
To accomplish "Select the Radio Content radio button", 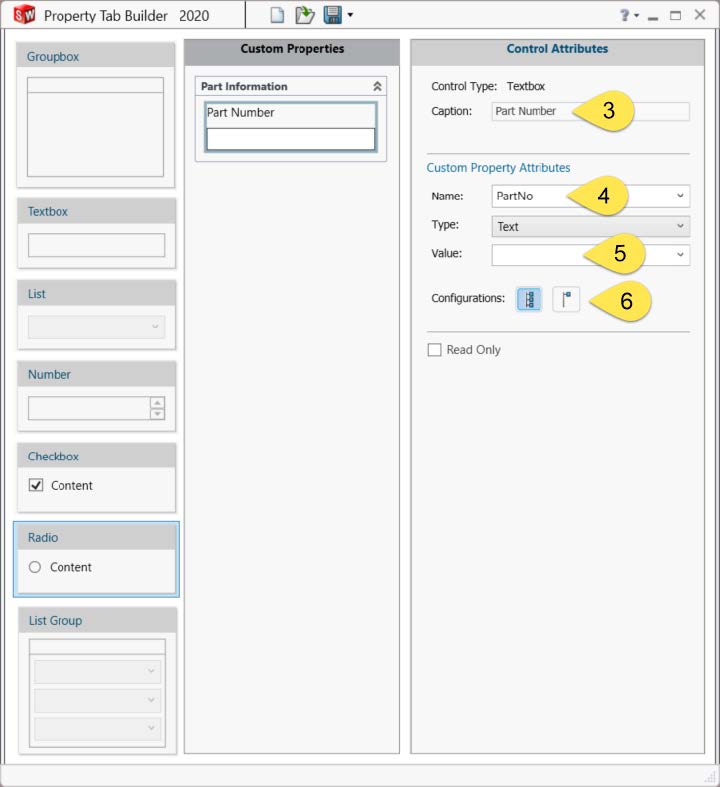I will click(x=36, y=567).
